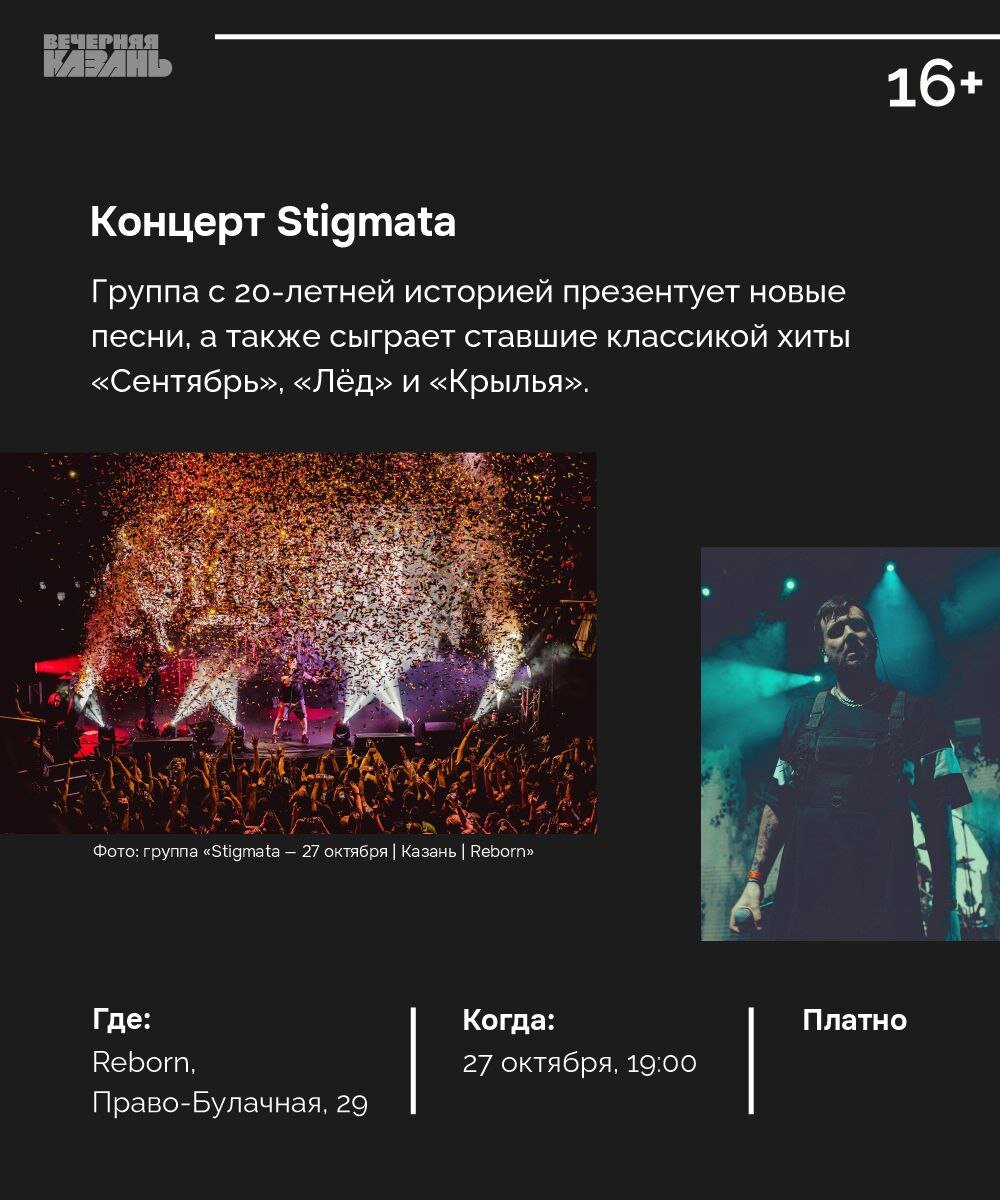Screen dimensions: 1000x1200
Task: Click the date 27 октября, 19:00
Action: click(x=579, y=1063)
